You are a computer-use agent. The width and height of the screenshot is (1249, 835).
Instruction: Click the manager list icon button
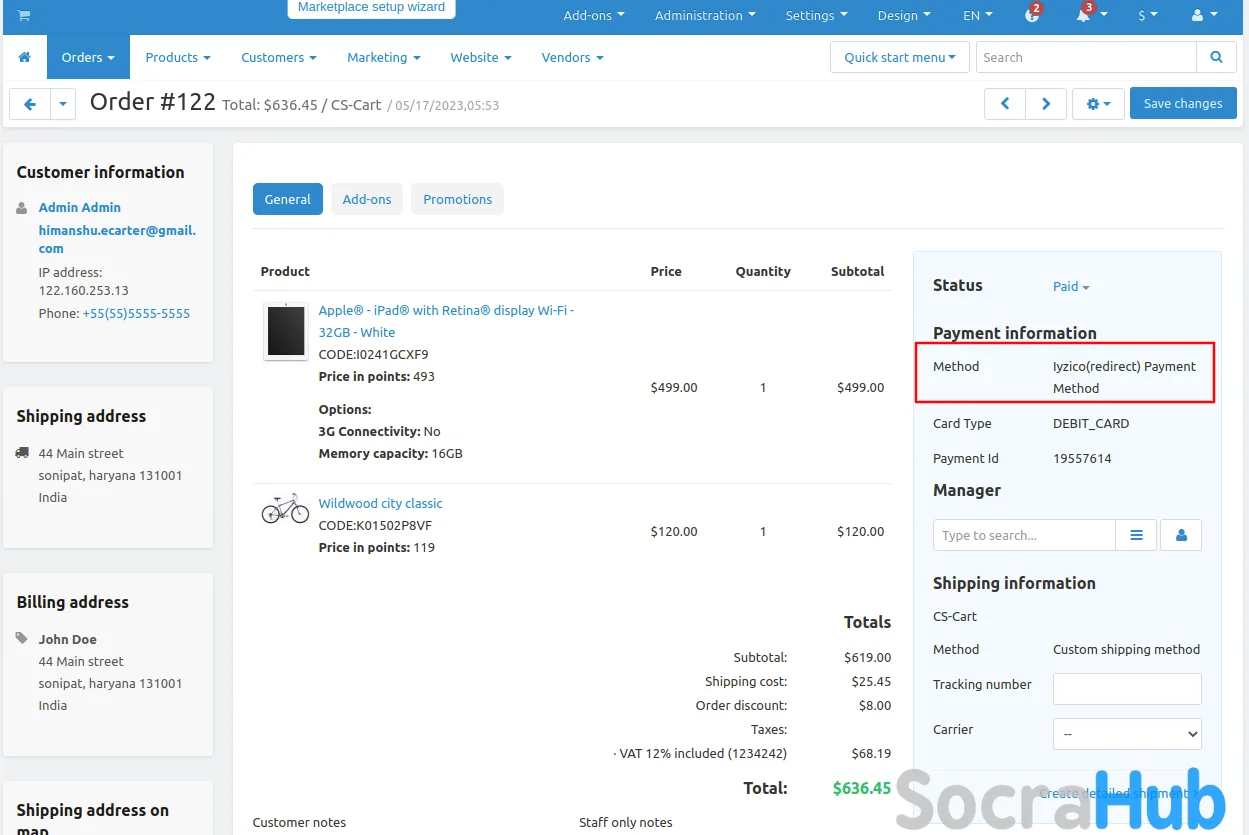pos(1136,536)
